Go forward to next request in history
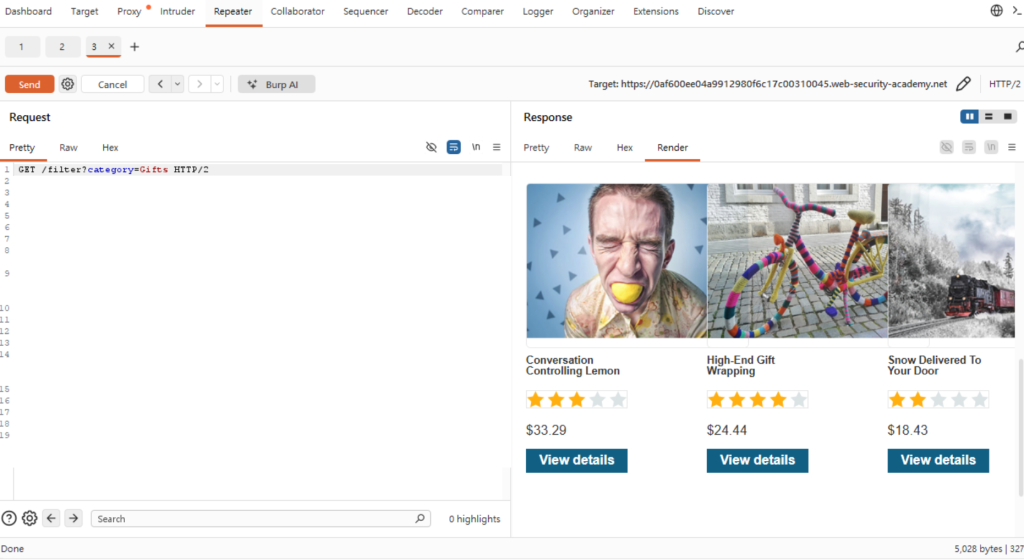 pyautogui.click(x=199, y=84)
